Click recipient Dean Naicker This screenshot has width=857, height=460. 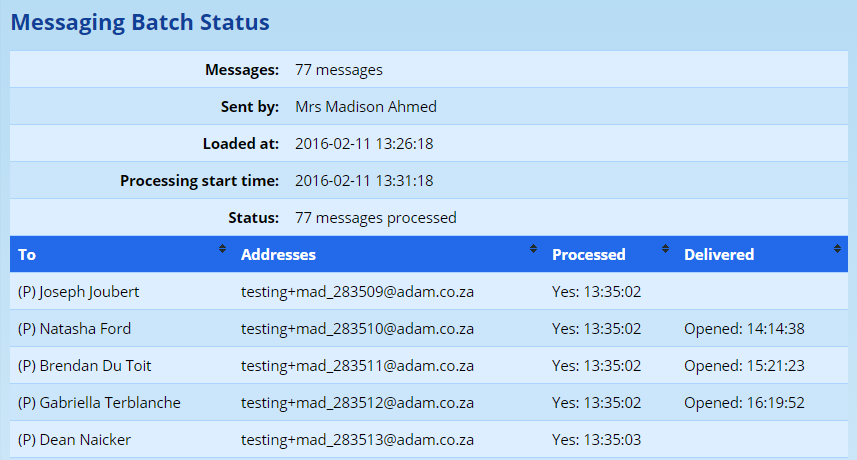(x=75, y=440)
